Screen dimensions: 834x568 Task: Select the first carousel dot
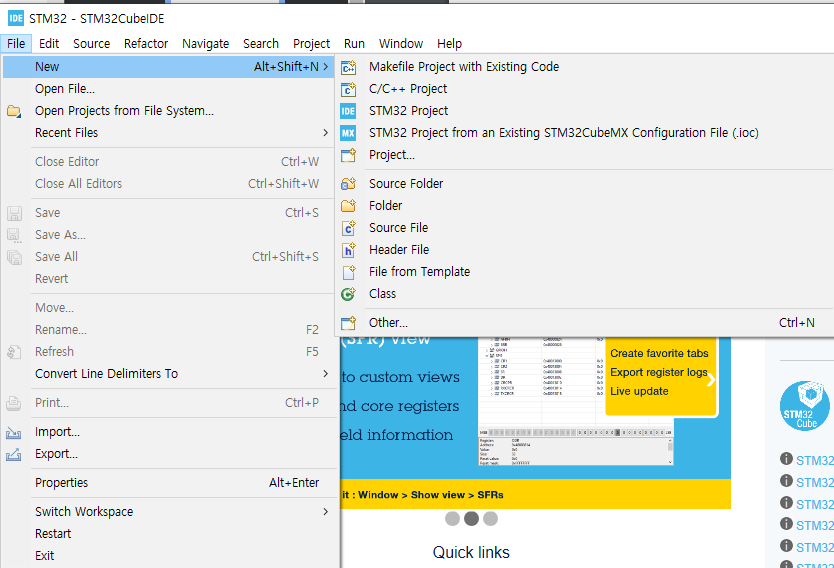[452, 519]
